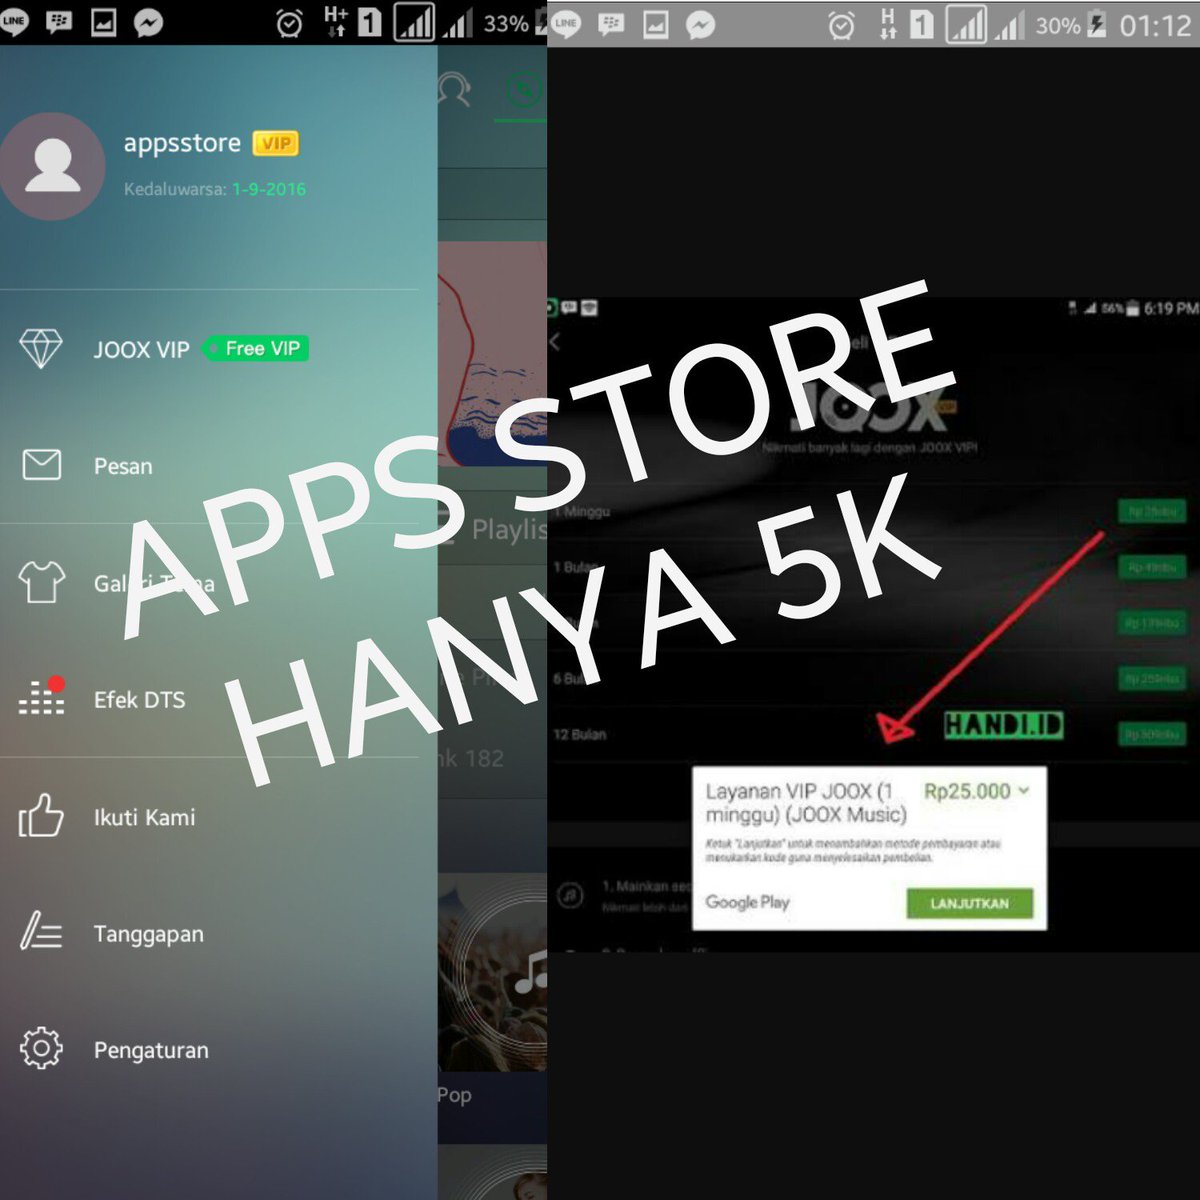The width and height of the screenshot is (1200, 1200).
Task: Tap 'Layanan VIP JOOX (1 minggu)' title
Action: [806, 802]
